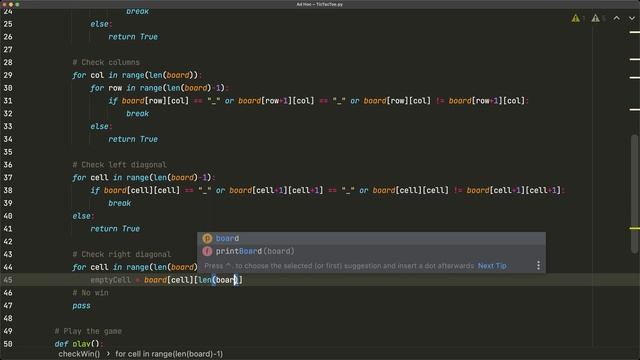The height and width of the screenshot is (360, 640).
Task: Click 'else:' on line 40
Action: [x=83, y=216]
